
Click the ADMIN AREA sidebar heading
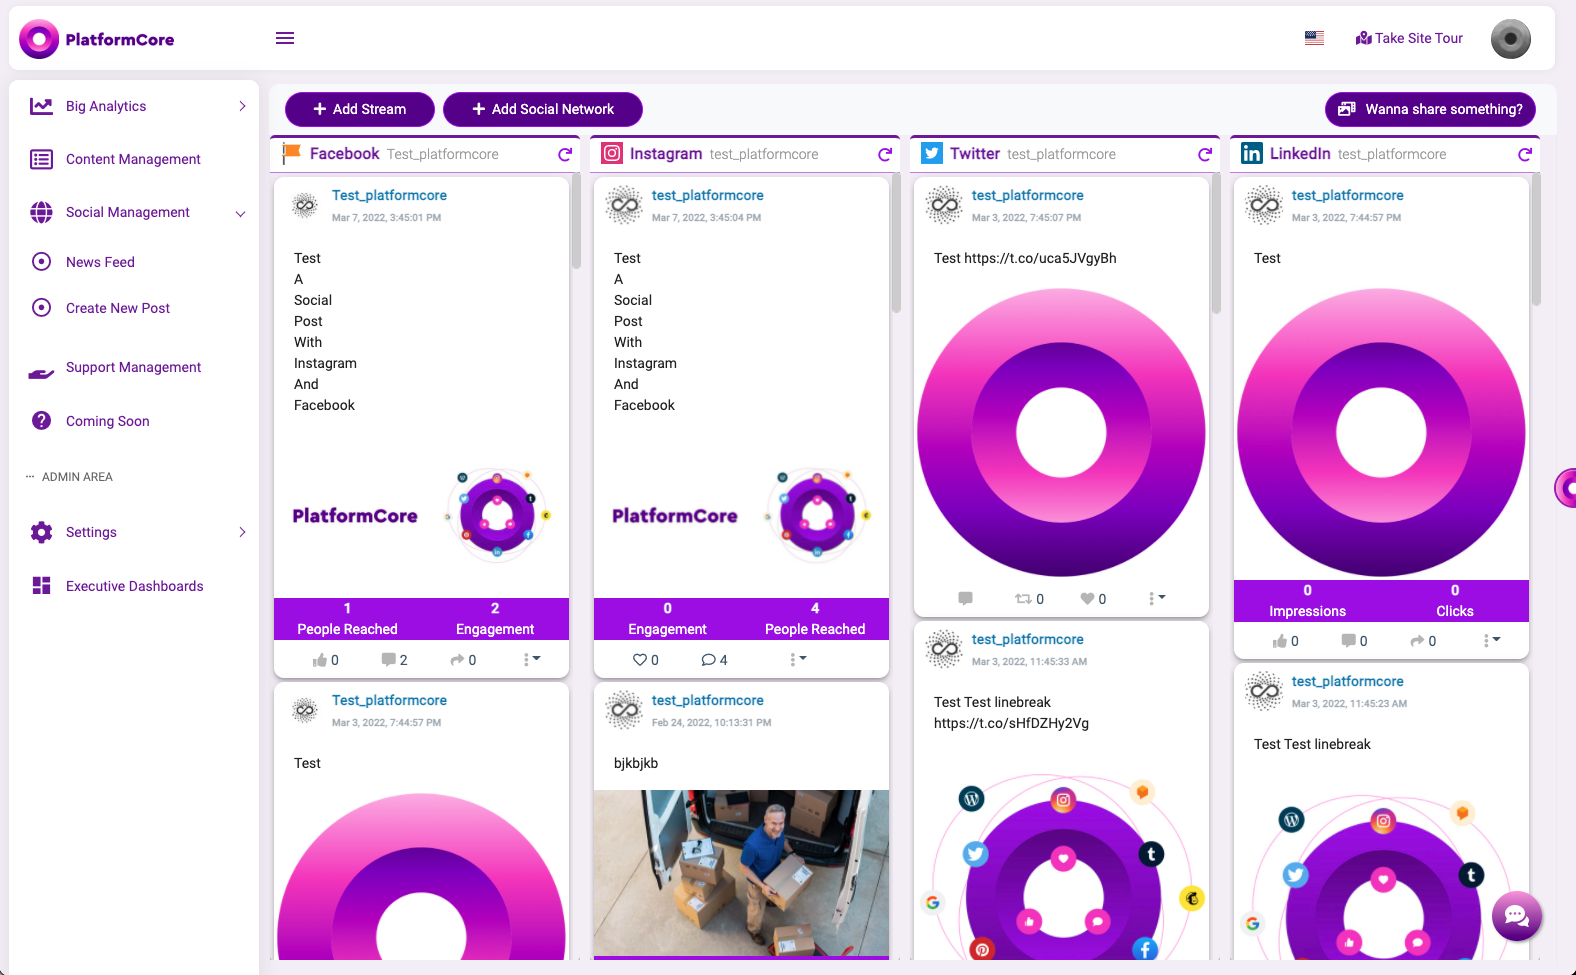(77, 477)
